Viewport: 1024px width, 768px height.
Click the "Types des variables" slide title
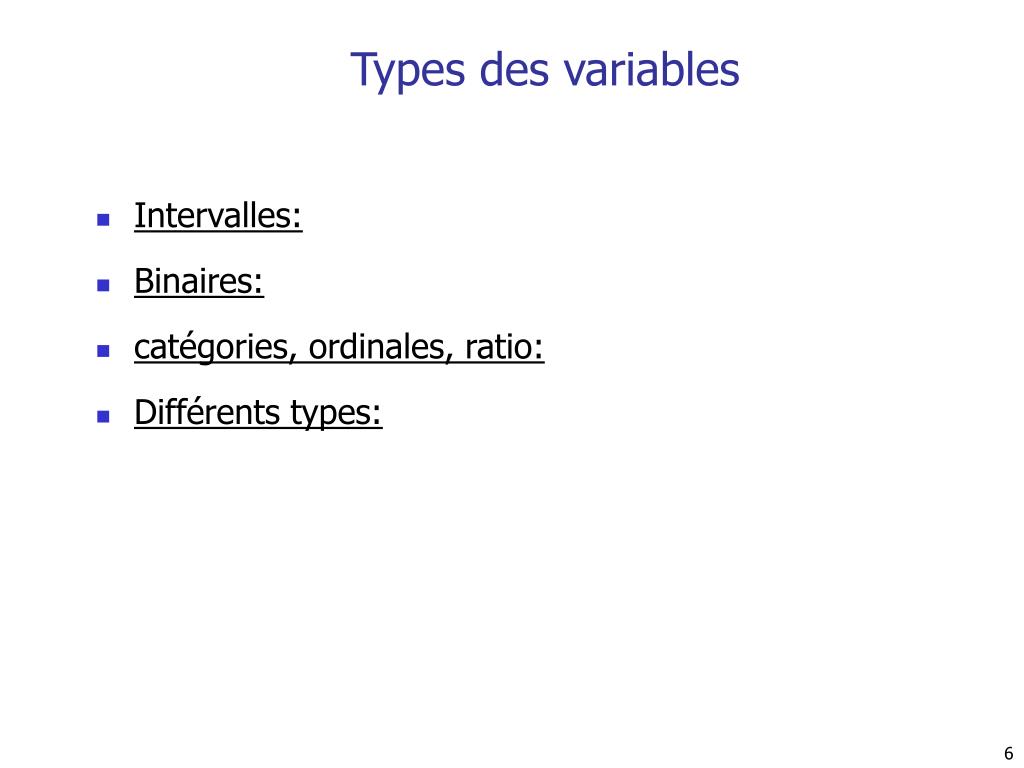pos(545,71)
